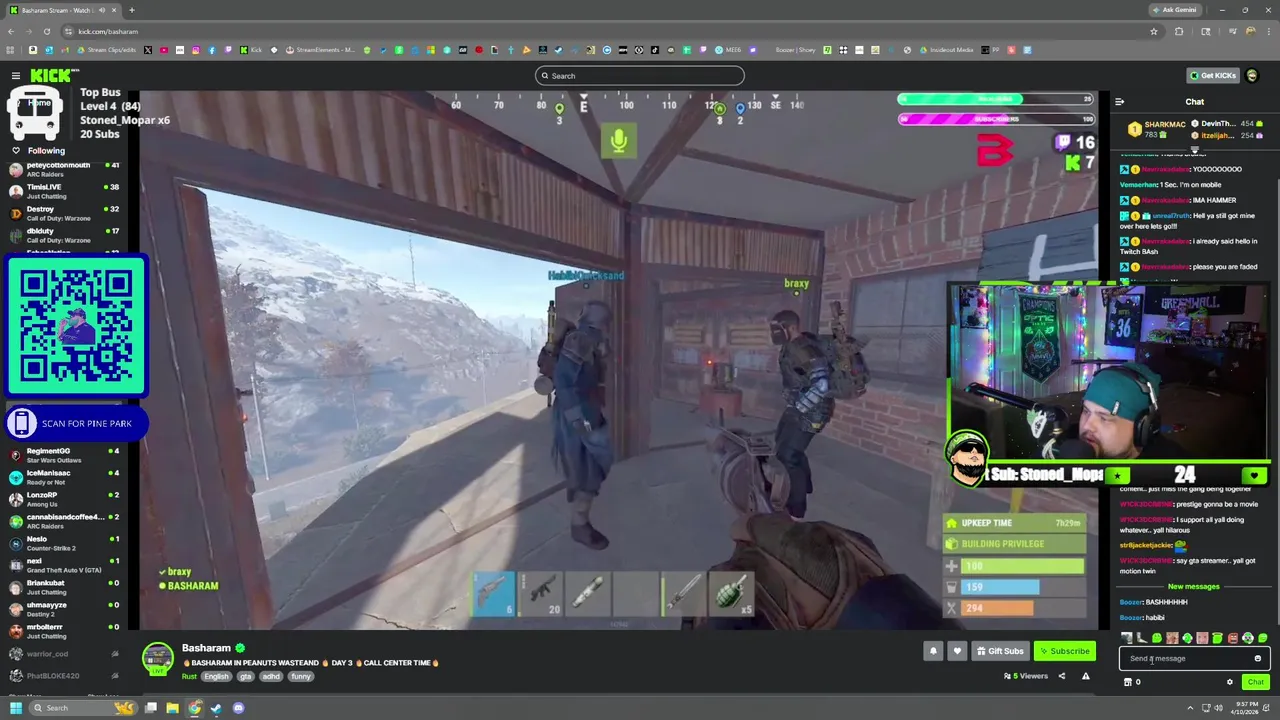Image resolution: width=1280 pixels, height=720 pixels.
Task: Click Ask Gemini button
Action: coord(1173,10)
